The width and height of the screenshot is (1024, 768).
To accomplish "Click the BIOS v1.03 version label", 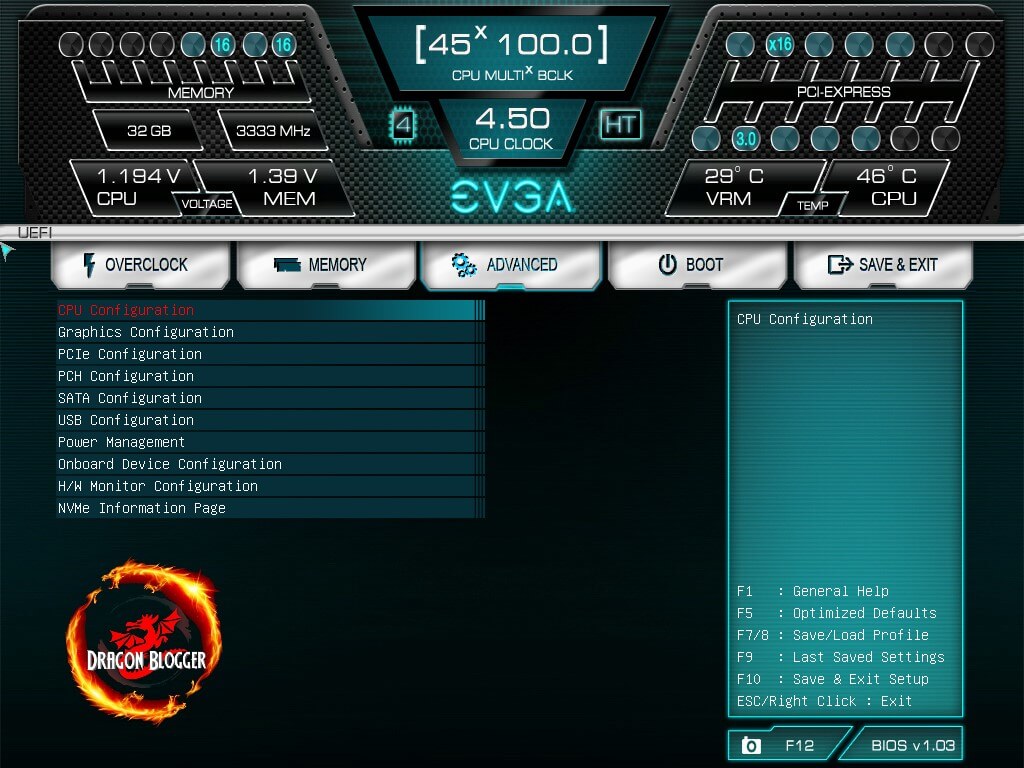I will (x=912, y=745).
